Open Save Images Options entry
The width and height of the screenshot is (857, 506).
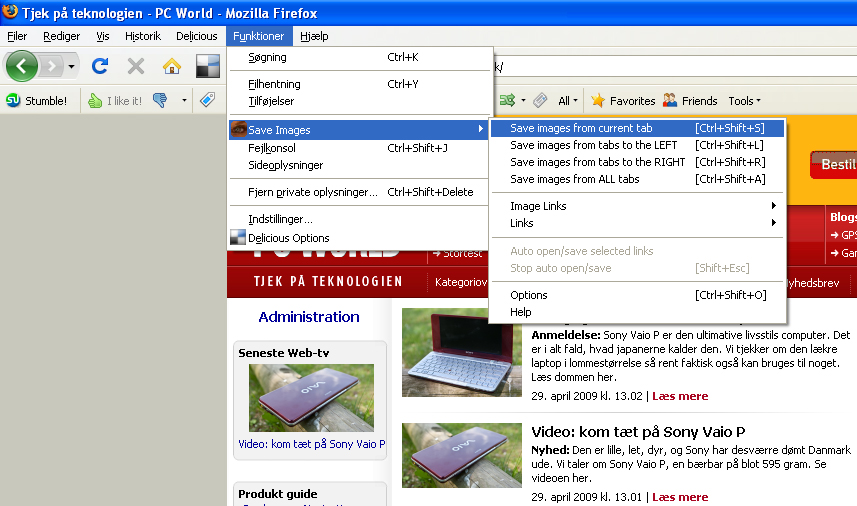(529, 295)
